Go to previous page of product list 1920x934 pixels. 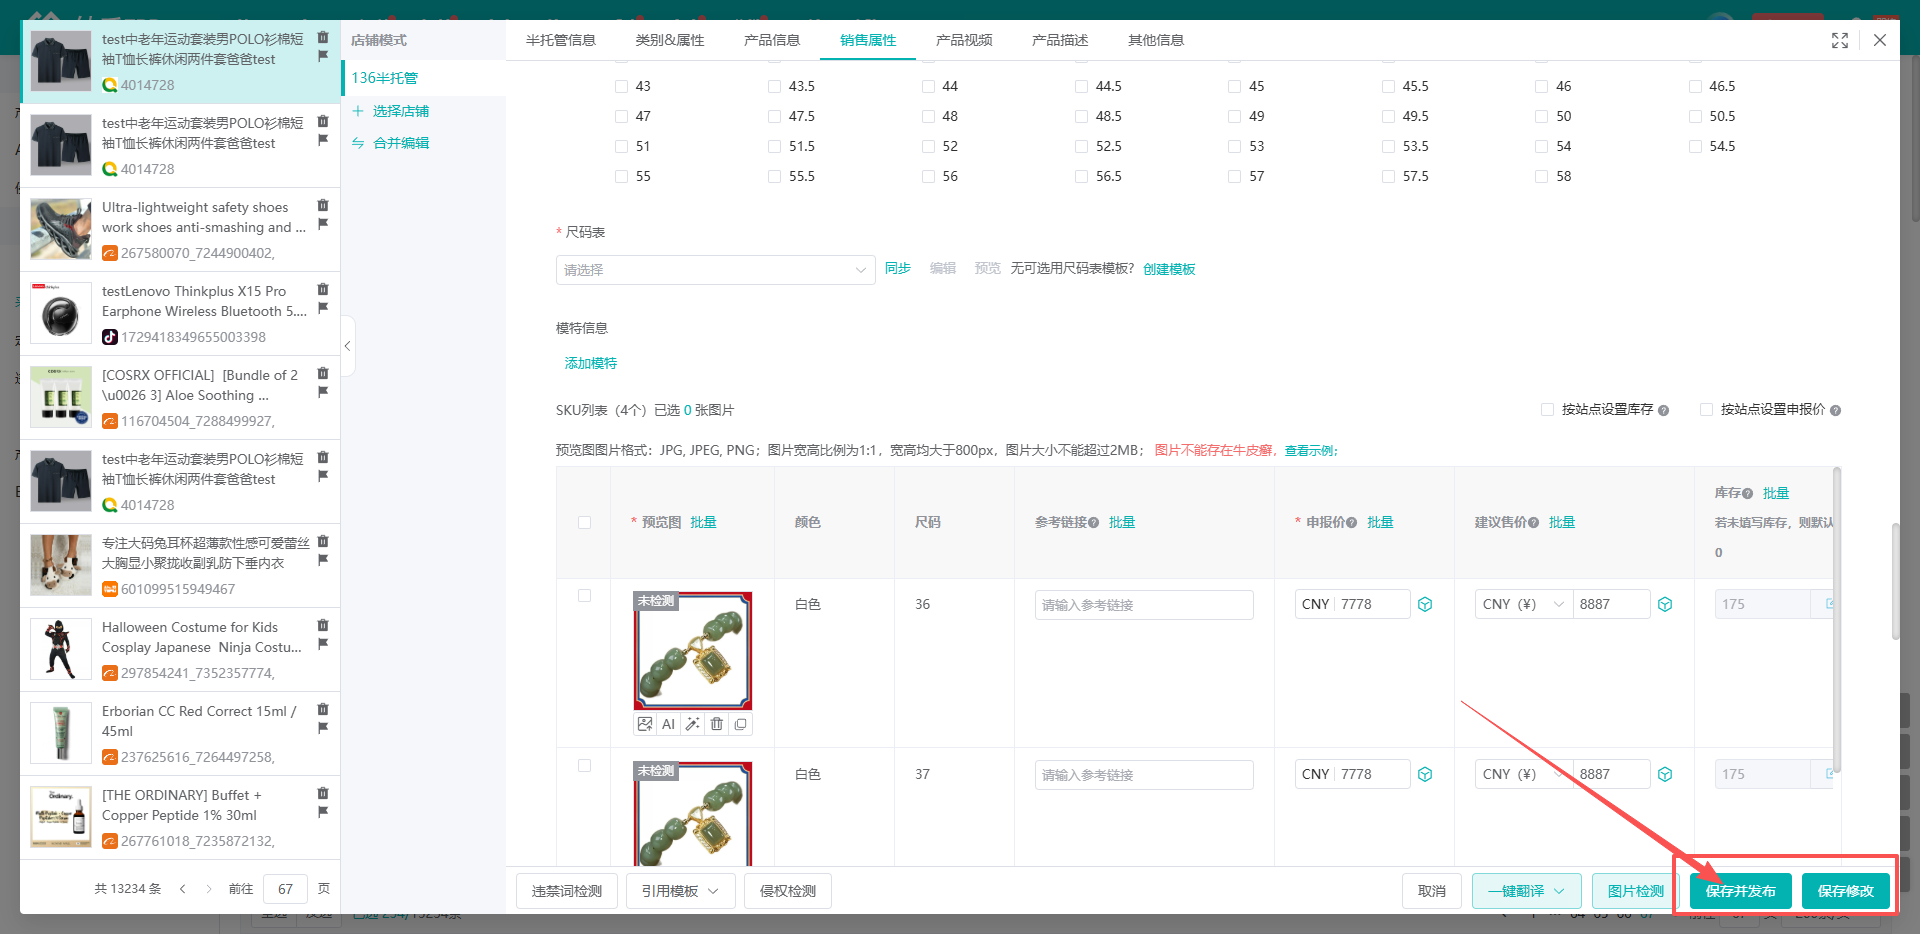click(x=182, y=888)
